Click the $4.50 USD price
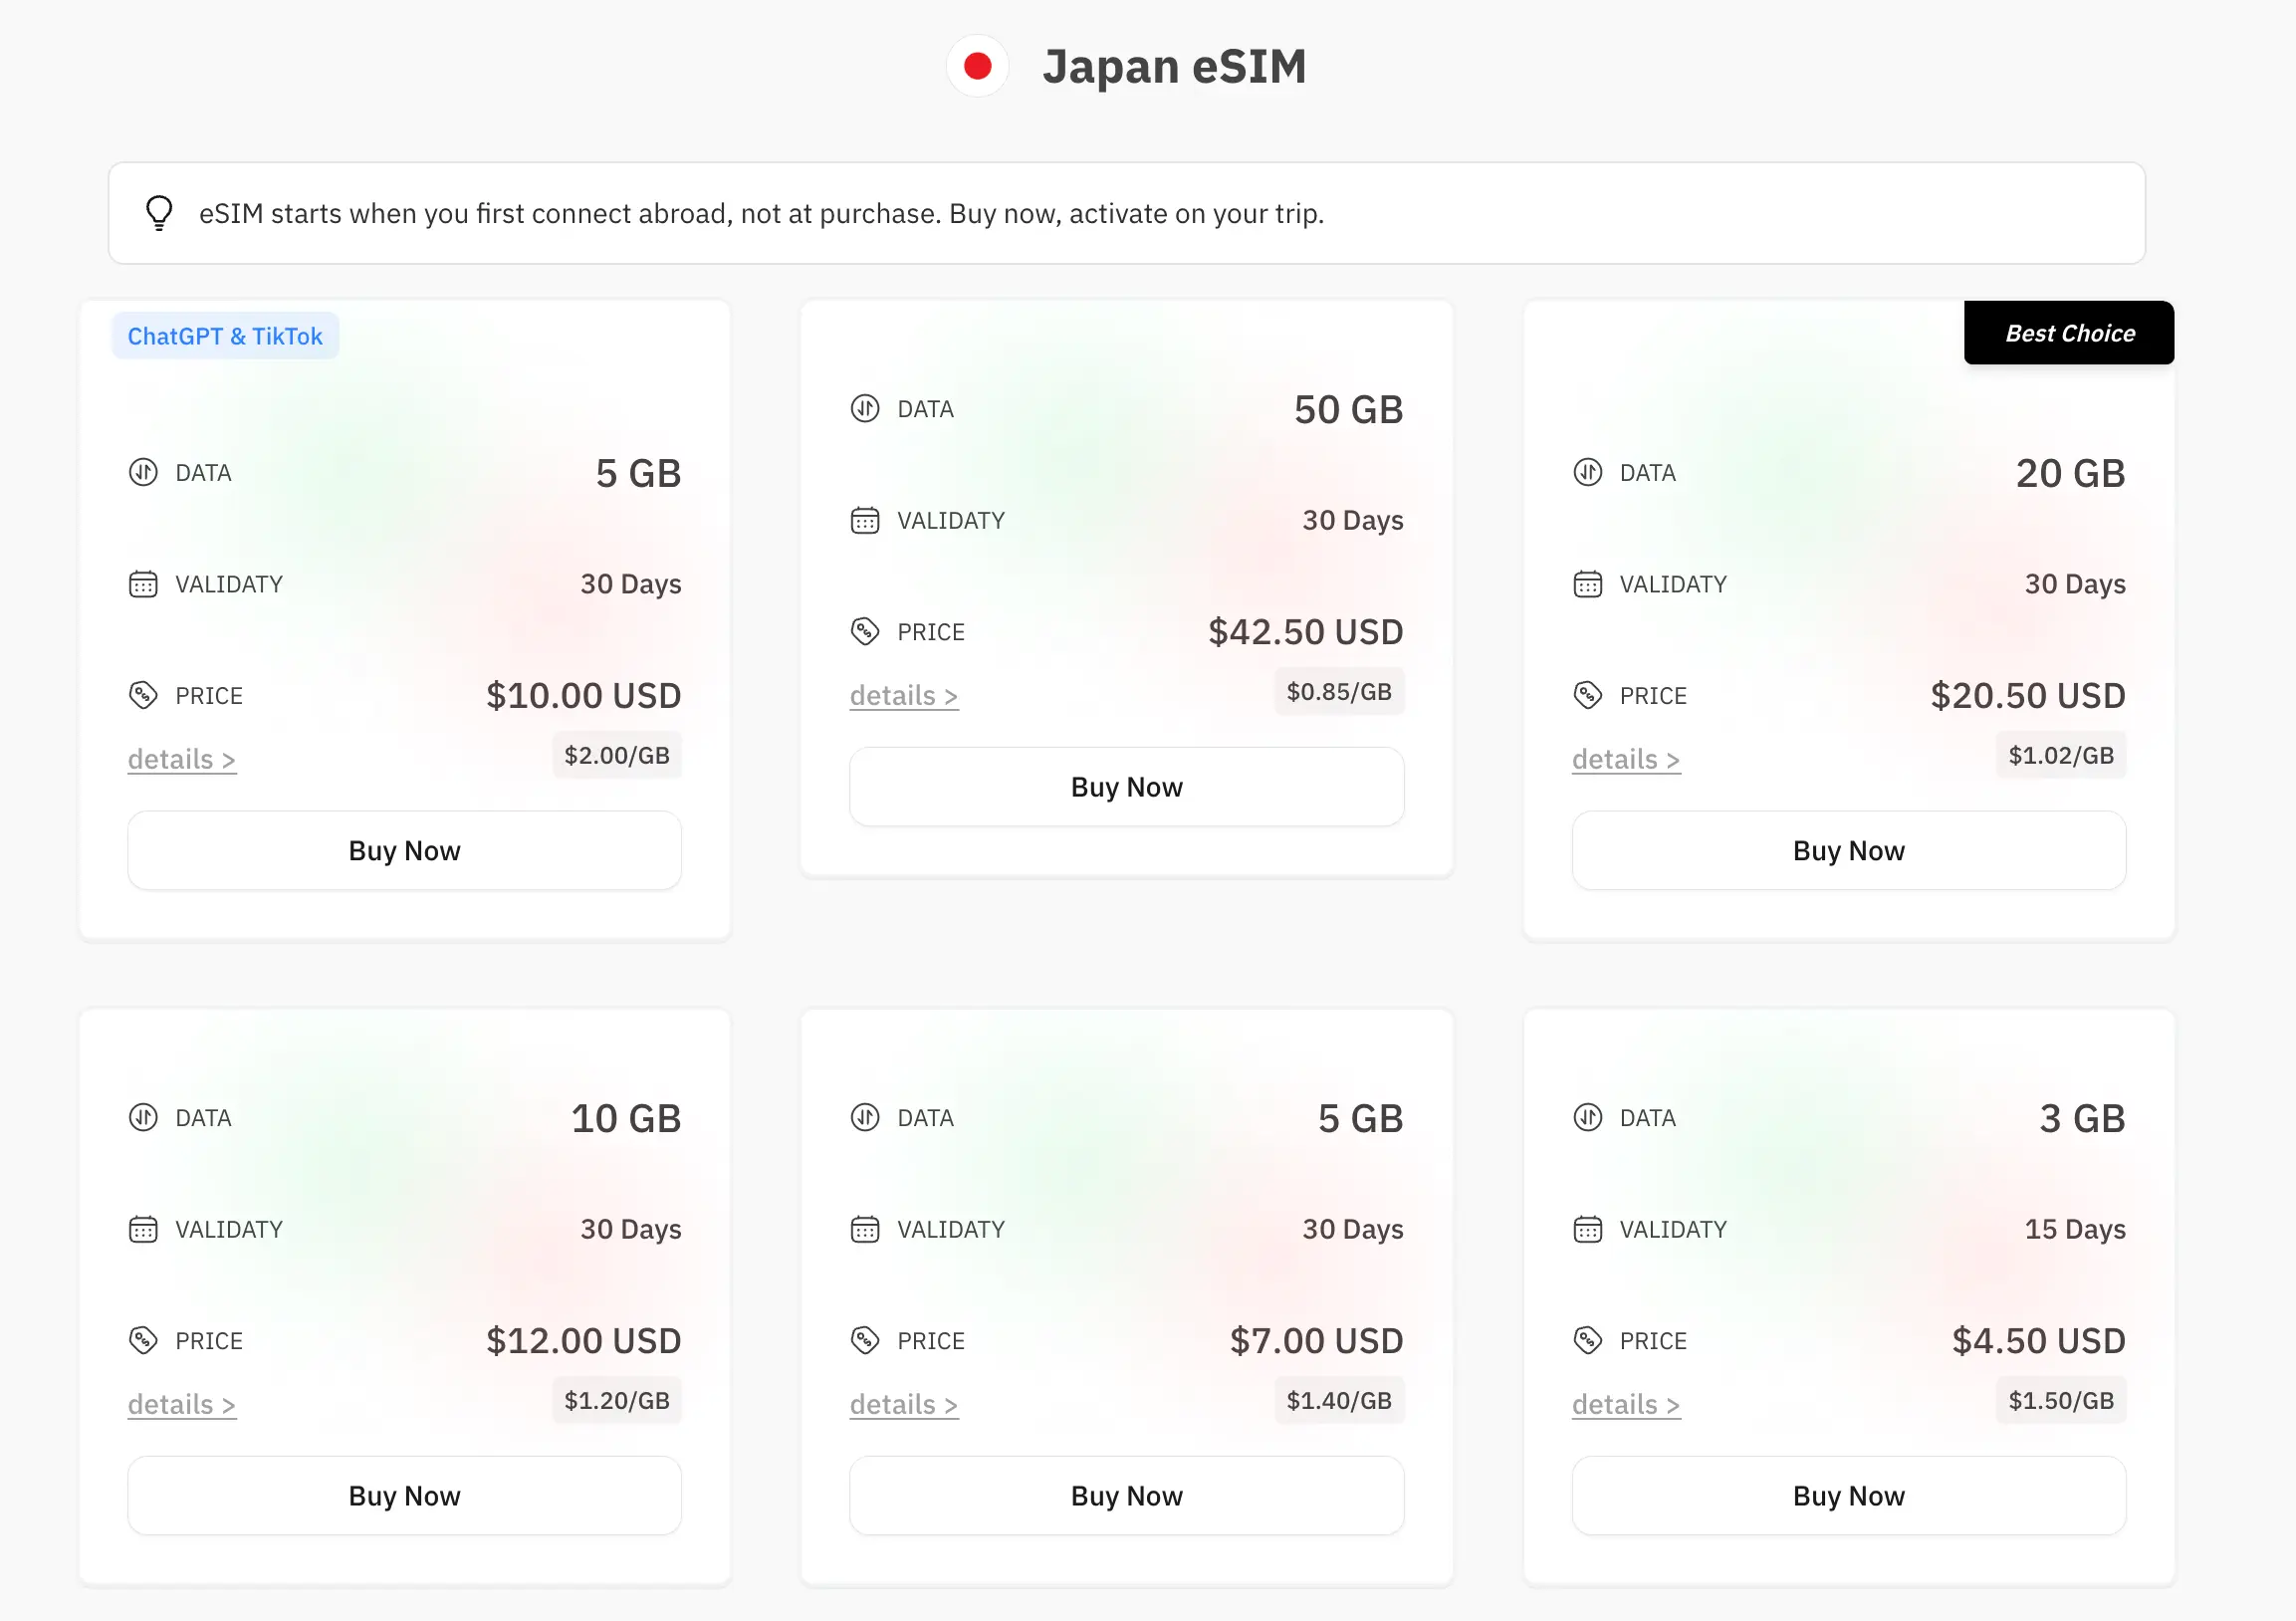This screenshot has width=2296, height=1621. tap(2038, 1340)
